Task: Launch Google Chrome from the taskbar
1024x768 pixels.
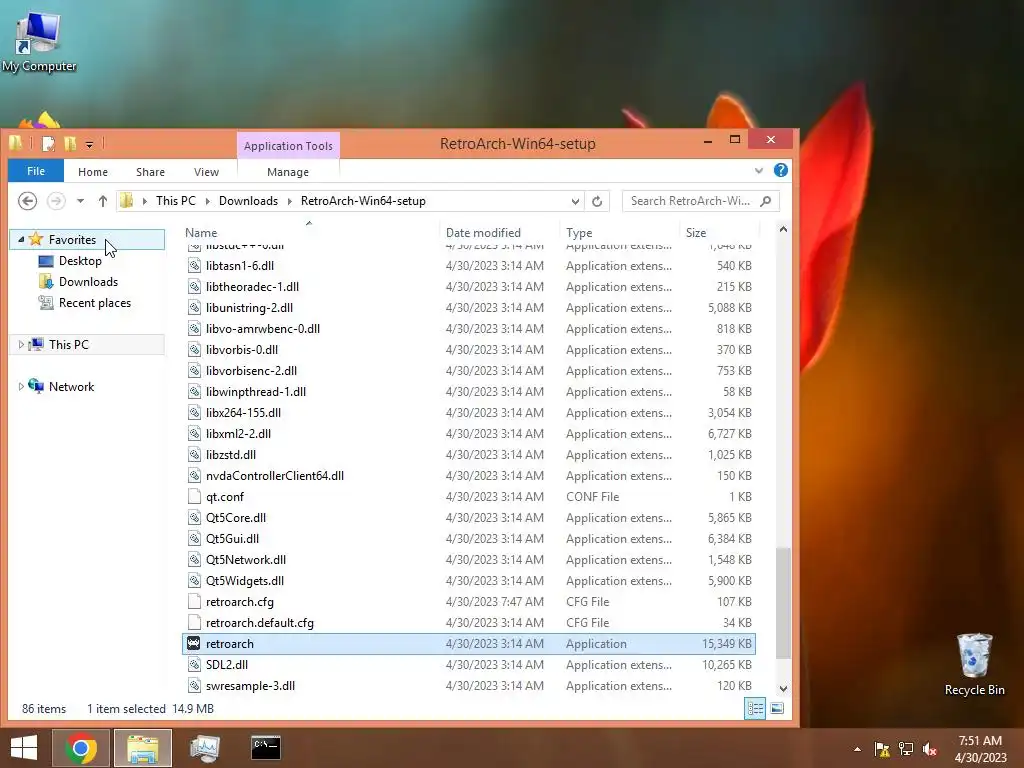Action: pos(81,748)
